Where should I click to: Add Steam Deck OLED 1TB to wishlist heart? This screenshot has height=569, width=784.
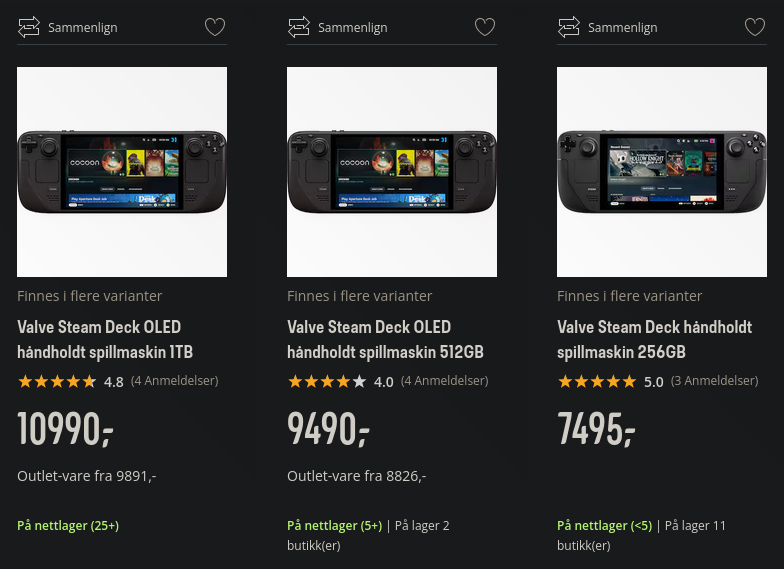[215, 26]
